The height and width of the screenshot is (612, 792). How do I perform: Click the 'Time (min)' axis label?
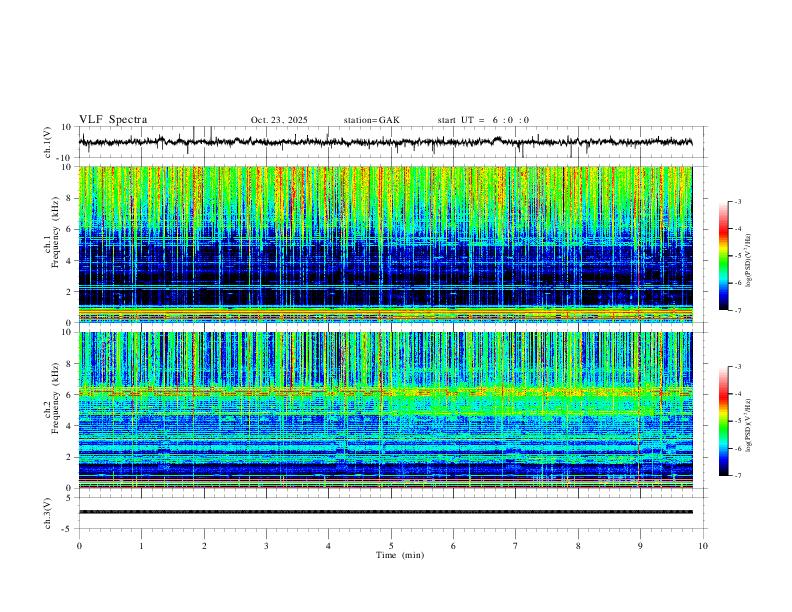(x=400, y=555)
